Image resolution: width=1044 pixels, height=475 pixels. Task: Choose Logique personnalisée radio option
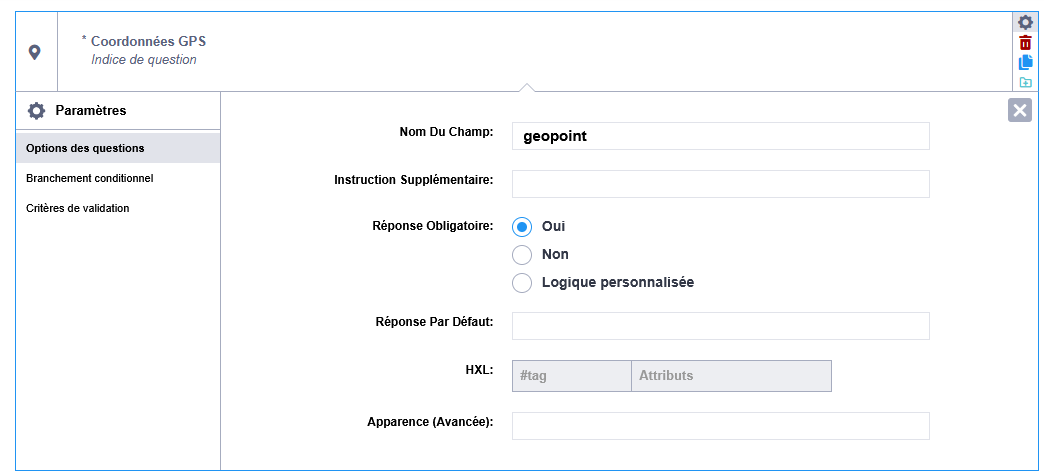pyautogui.click(x=522, y=283)
